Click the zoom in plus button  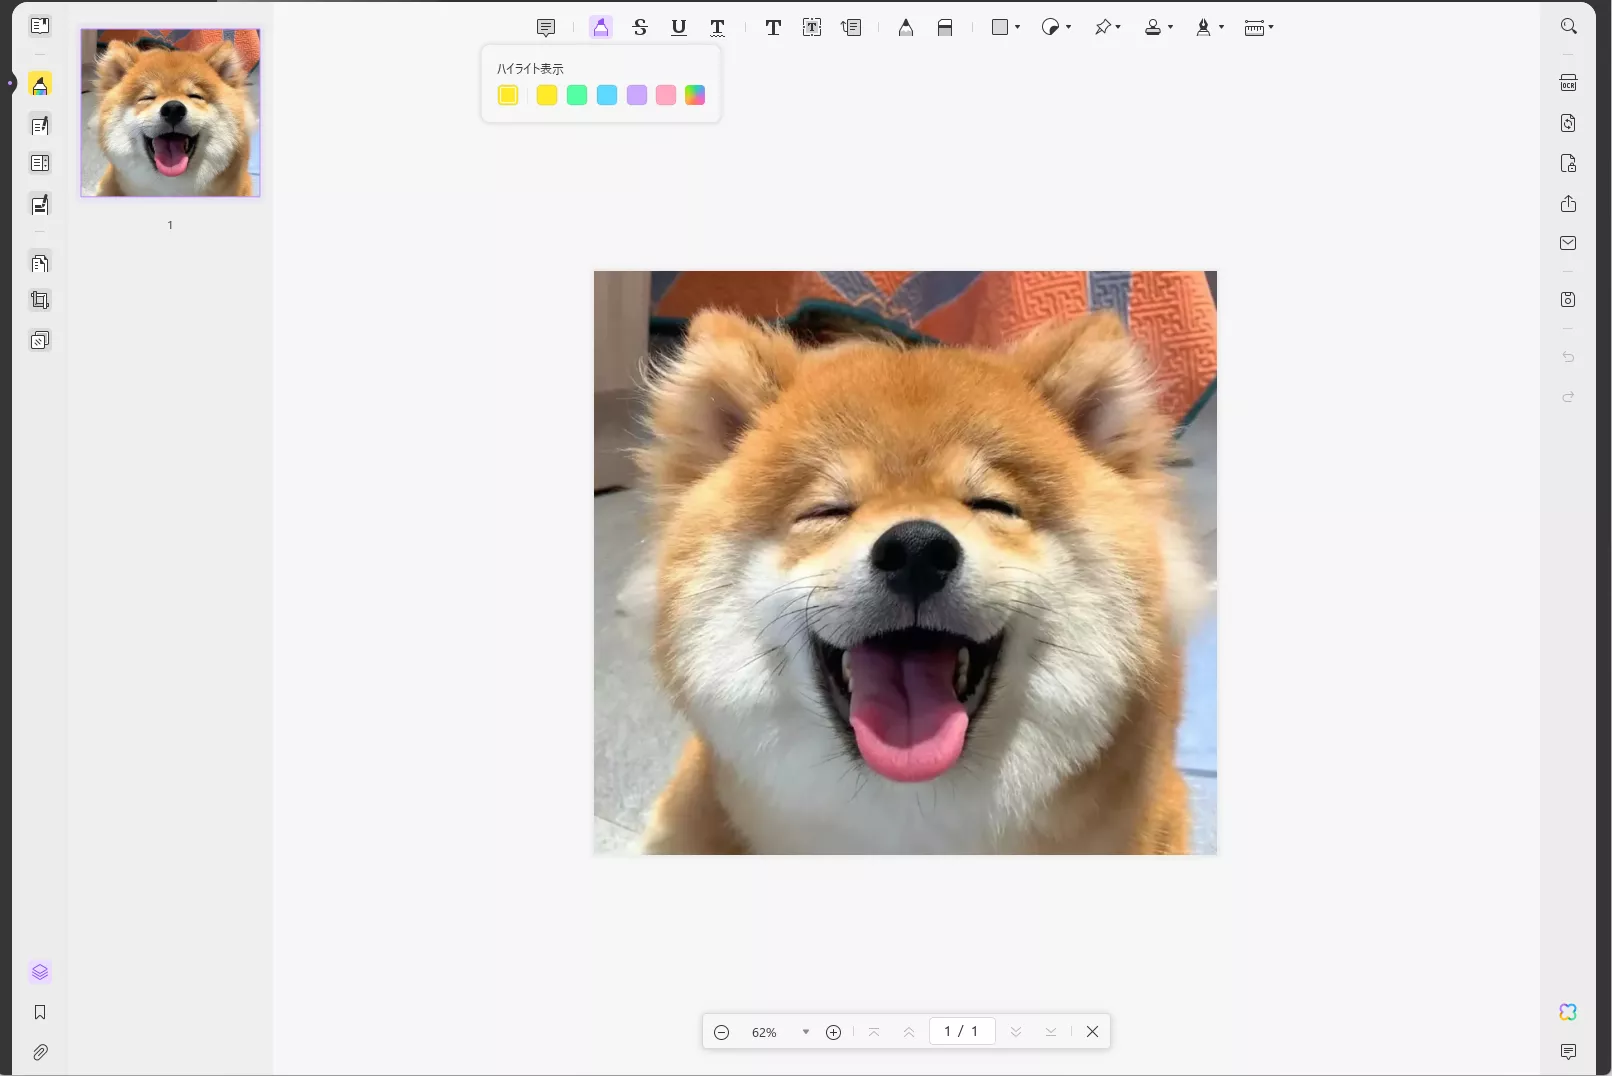pos(833,1032)
